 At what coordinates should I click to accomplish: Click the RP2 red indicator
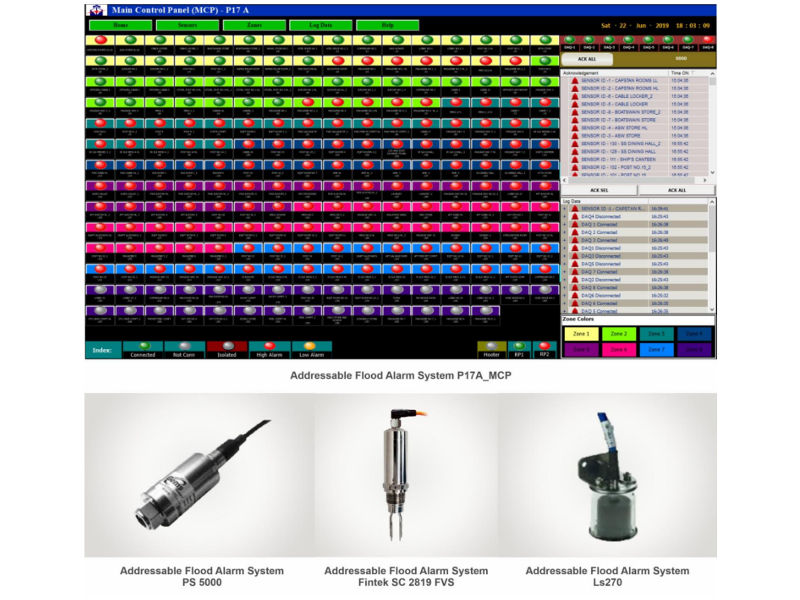(544, 346)
